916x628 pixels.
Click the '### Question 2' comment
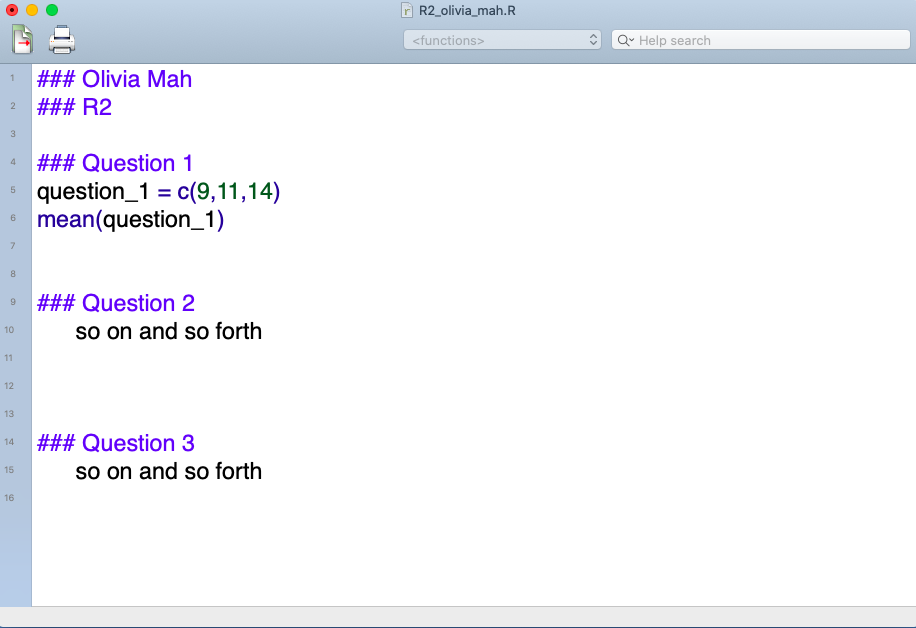tap(116, 303)
